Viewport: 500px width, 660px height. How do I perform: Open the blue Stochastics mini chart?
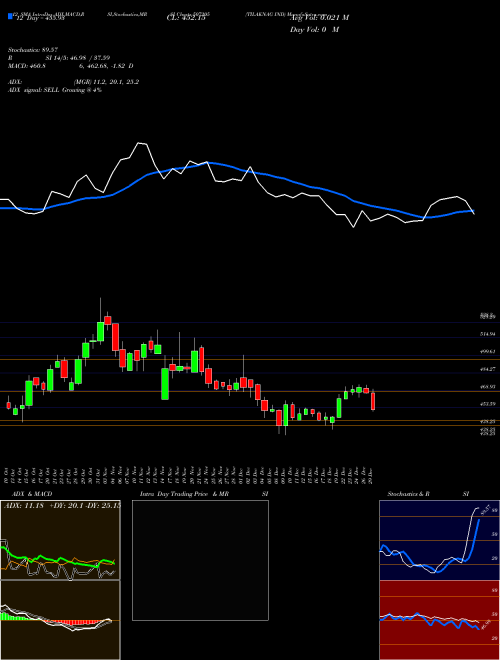(439, 540)
